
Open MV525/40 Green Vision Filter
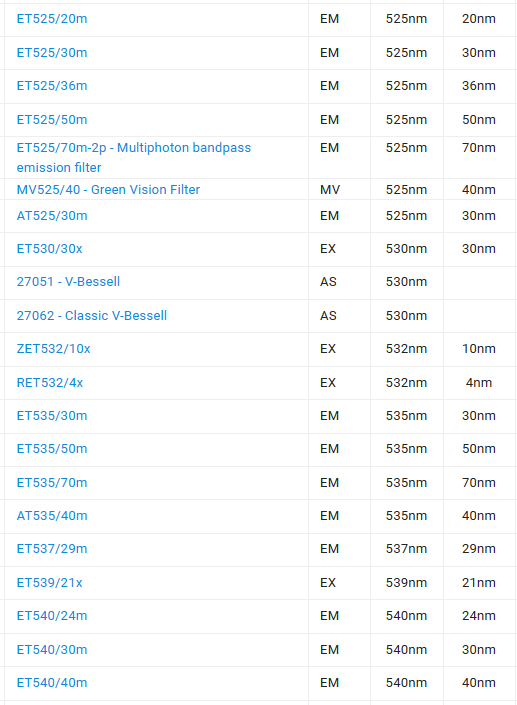(x=108, y=190)
